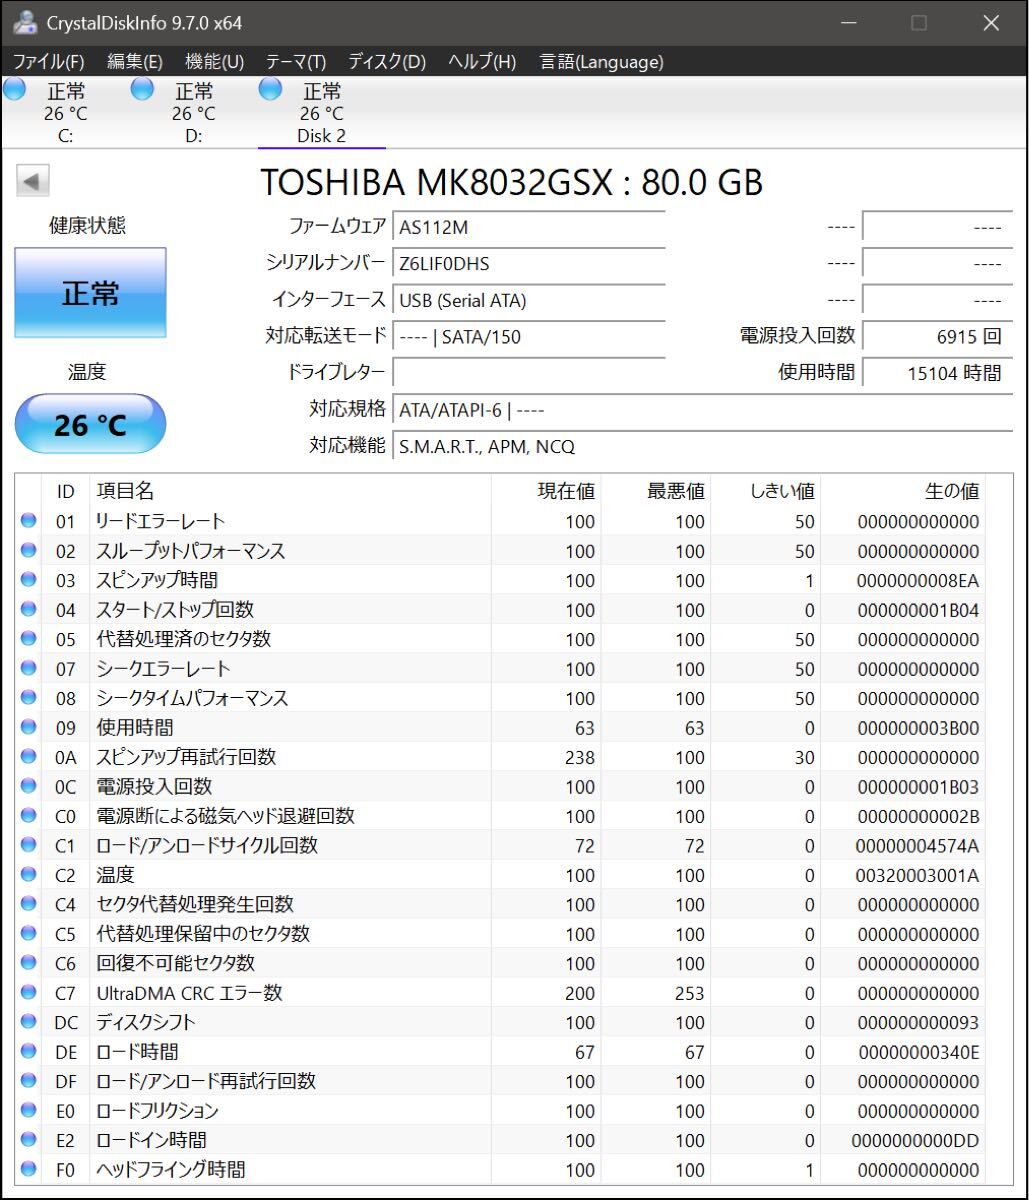The height and width of the screenshot is (1200, 1029).
Task: Select the D: drive status orb
Action: 143,90
